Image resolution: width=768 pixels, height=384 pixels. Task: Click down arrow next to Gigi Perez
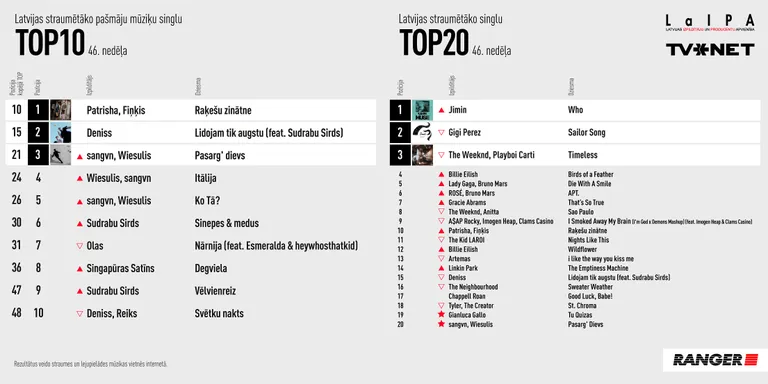441,132
